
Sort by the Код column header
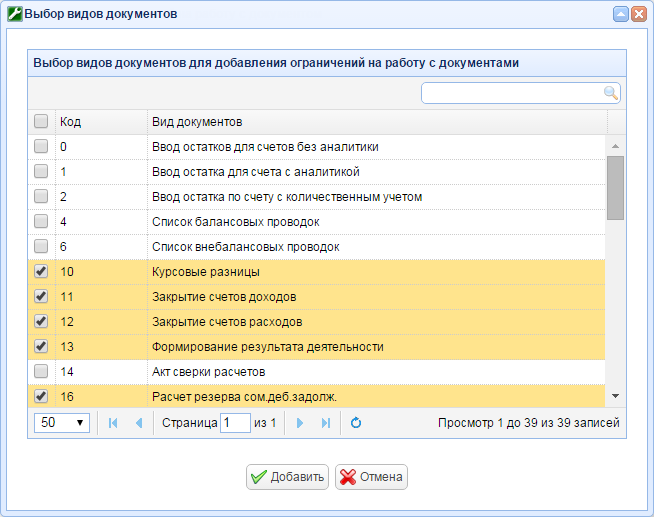click(x=101, y=122)
